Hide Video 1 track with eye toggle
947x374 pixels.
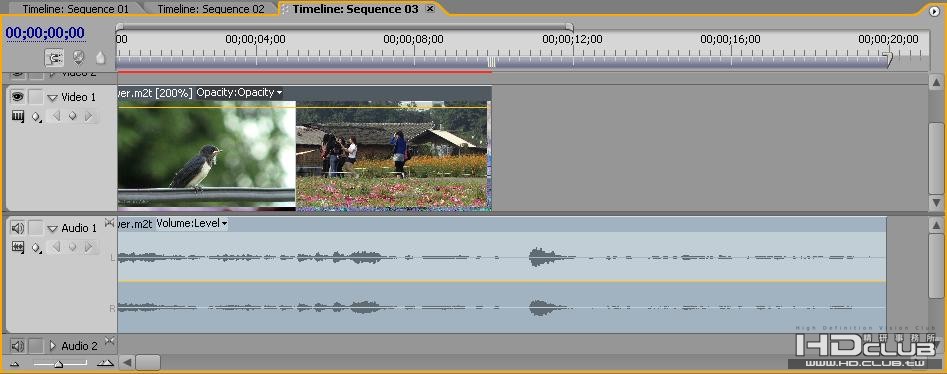click(x=18, y=97)
